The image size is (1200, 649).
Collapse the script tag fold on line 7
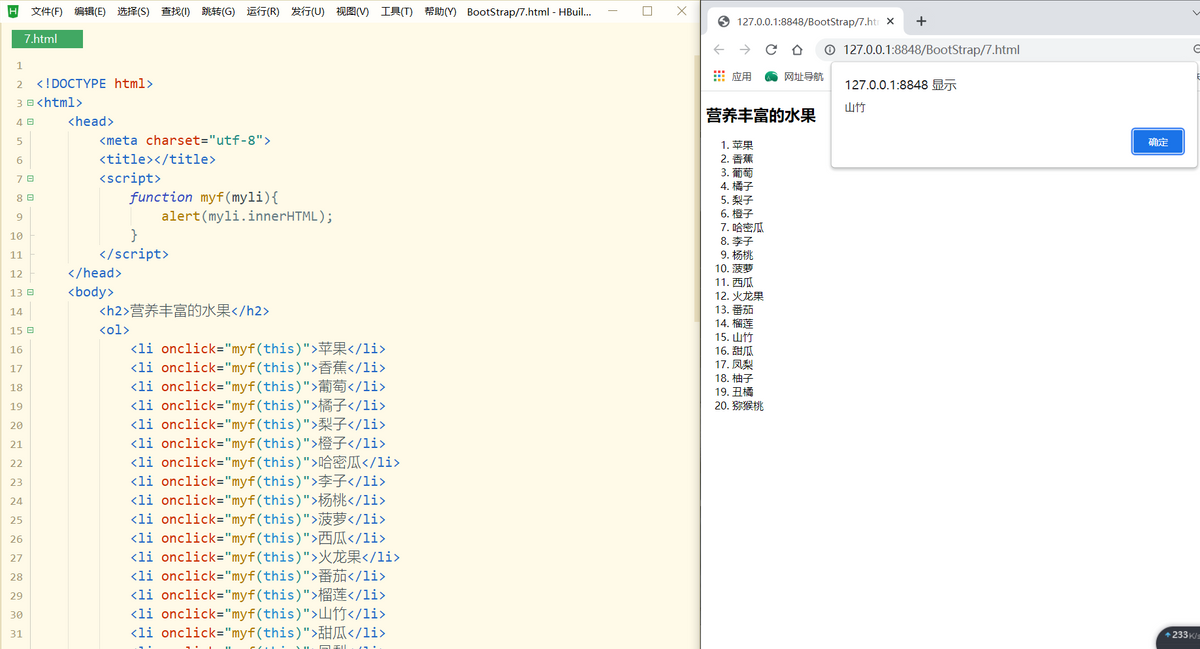pyautogui.click(x=30, y=179)
